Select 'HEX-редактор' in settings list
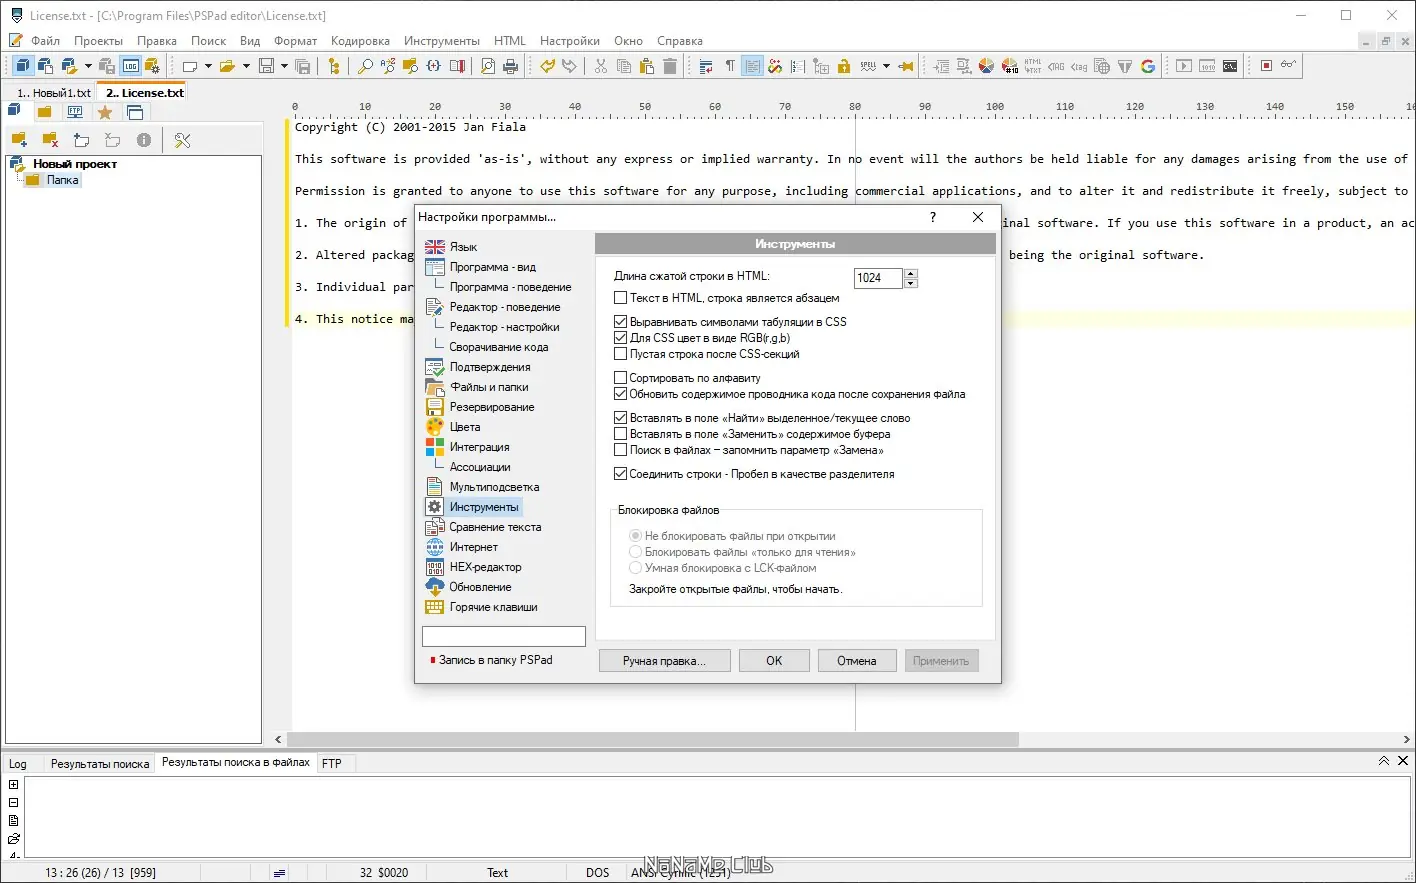Image resolution: width=1416 pixels, height=883 pixels. (485, 567)
